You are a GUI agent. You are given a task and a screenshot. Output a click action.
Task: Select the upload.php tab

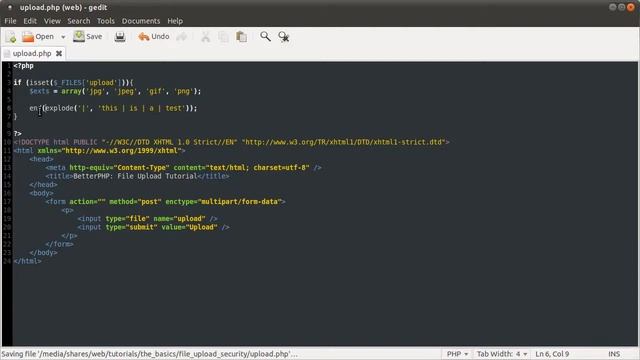point(31,53)
